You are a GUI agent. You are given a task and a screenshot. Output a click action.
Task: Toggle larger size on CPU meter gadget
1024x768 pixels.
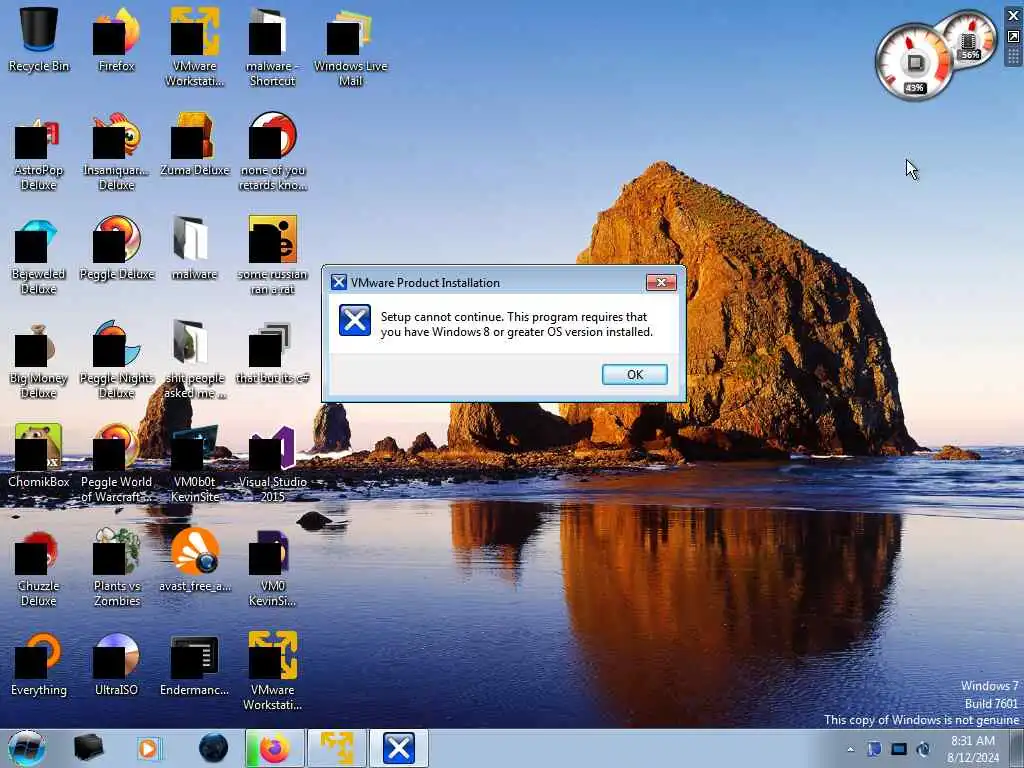[x=1014, y=37]
